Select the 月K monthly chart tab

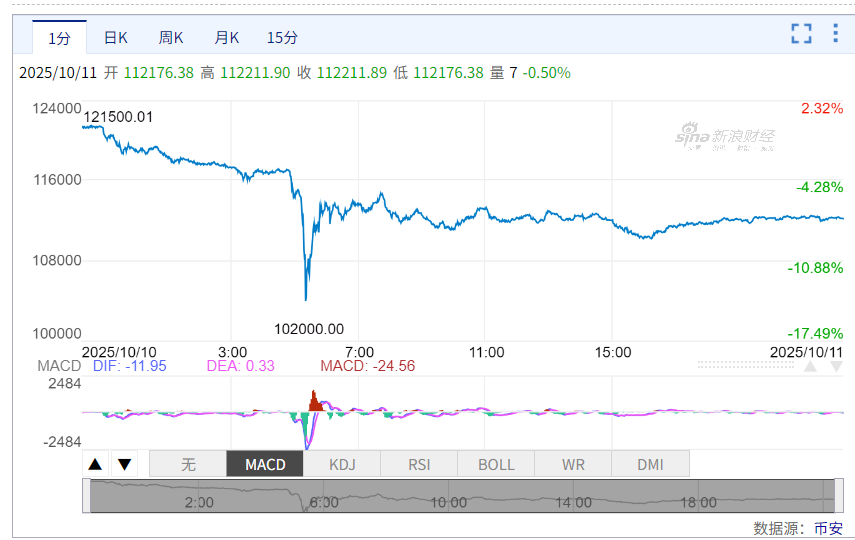[x=227, y=38]
